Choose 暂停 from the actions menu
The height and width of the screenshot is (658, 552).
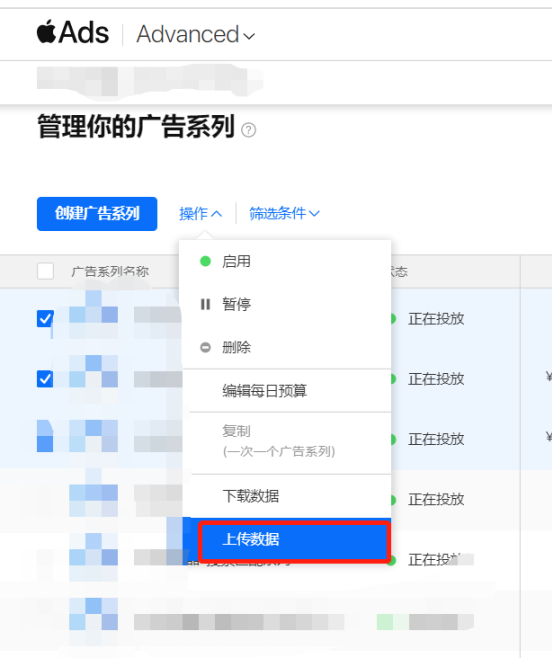pyautogui.click(x=287, y=304)
